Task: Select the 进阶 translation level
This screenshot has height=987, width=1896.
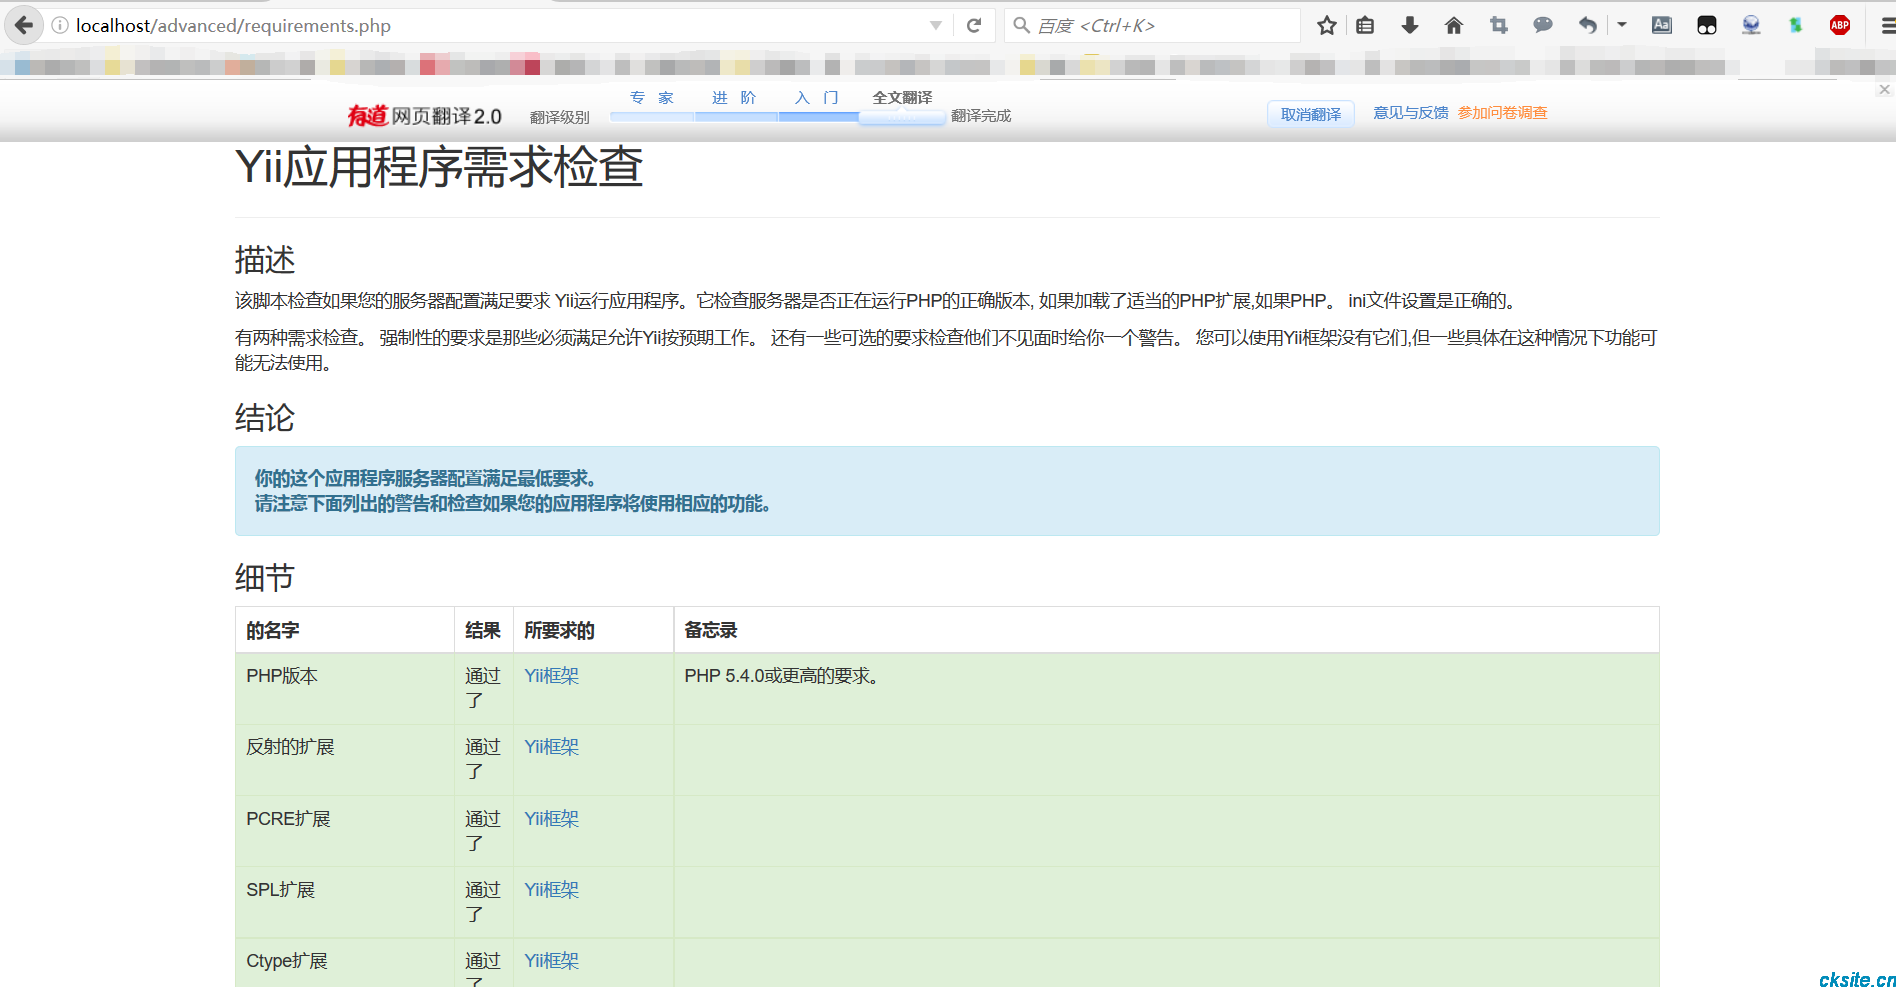Action: [735, 98]
